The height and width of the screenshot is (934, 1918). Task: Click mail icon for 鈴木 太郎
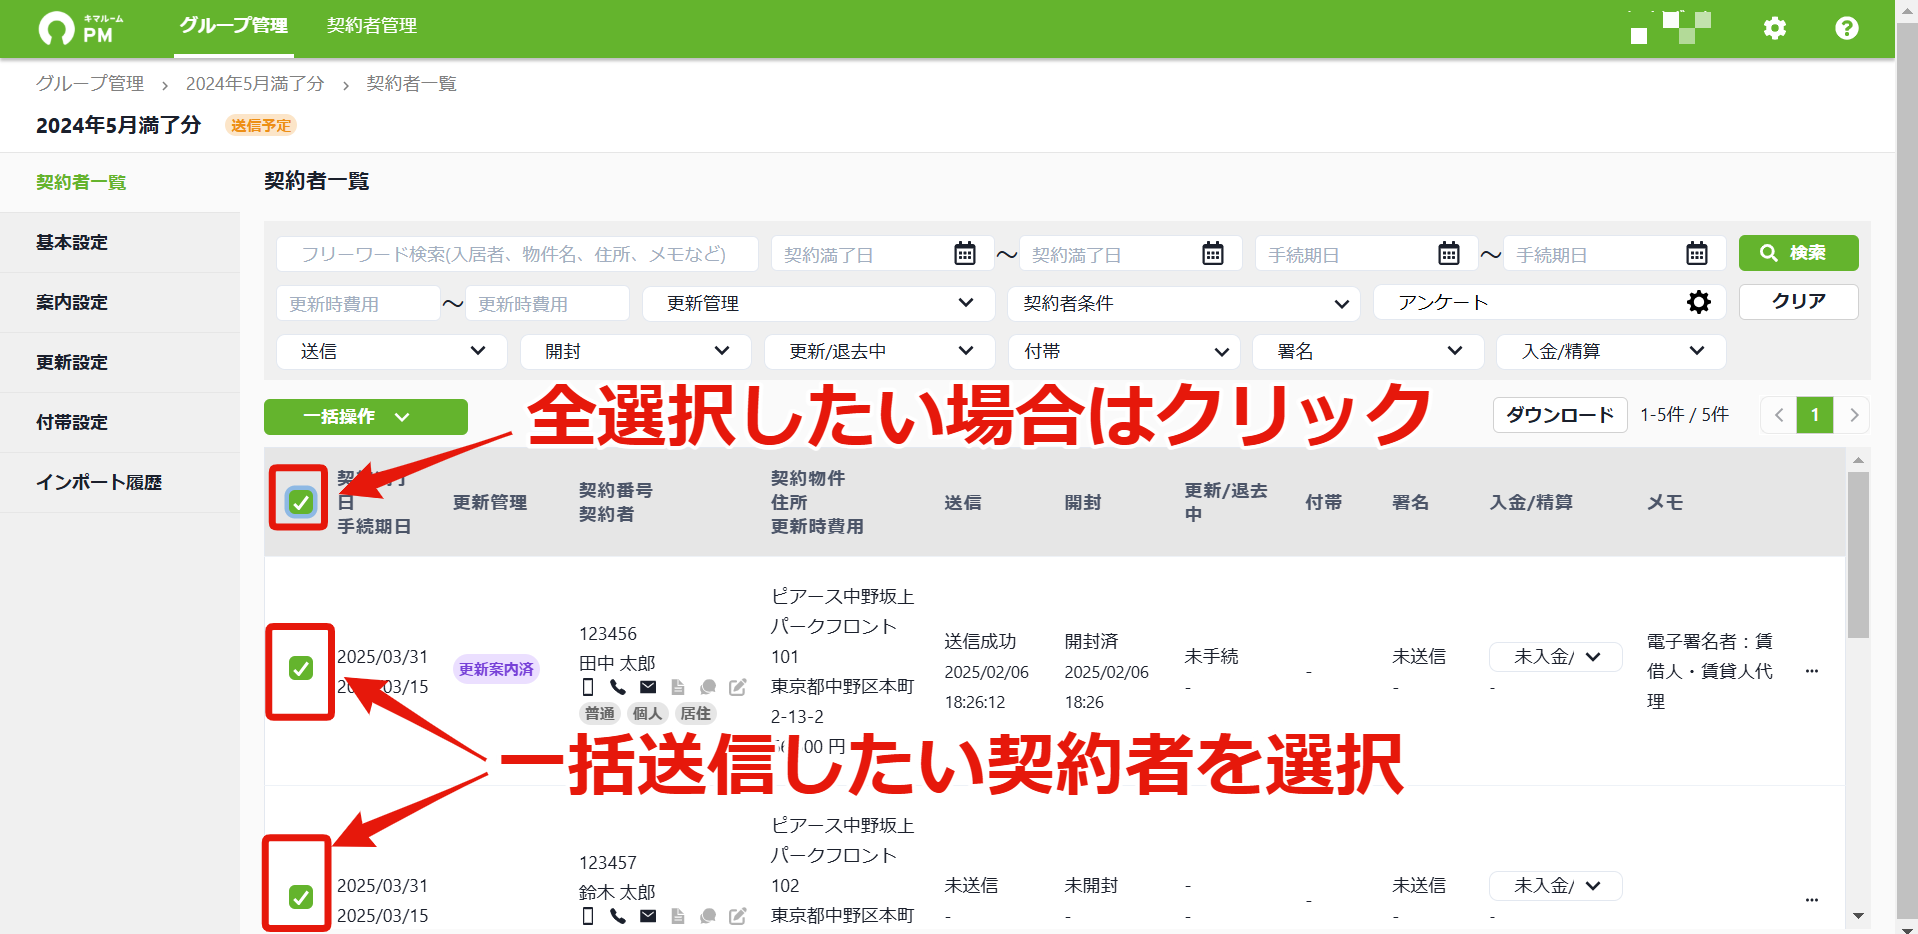coord(648,916)
